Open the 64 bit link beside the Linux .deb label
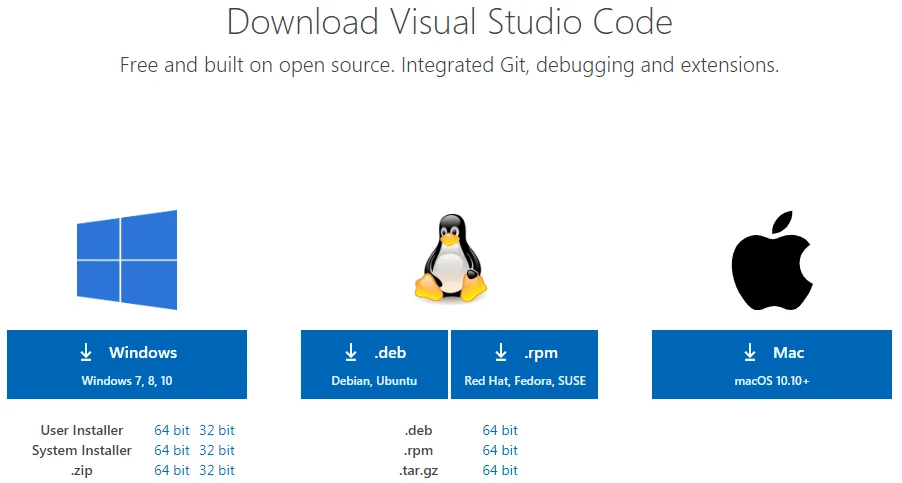The width and height of the screenshot is (902, 483). click(500, 430)
